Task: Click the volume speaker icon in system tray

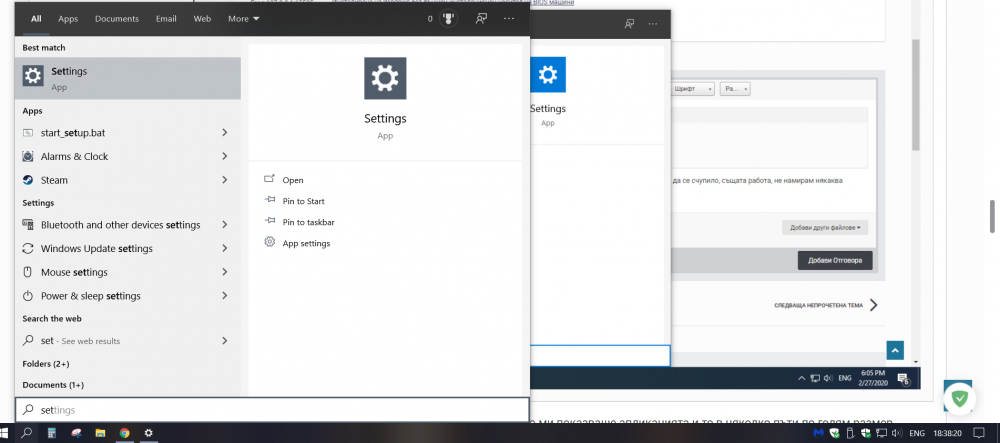Action: 898,433
